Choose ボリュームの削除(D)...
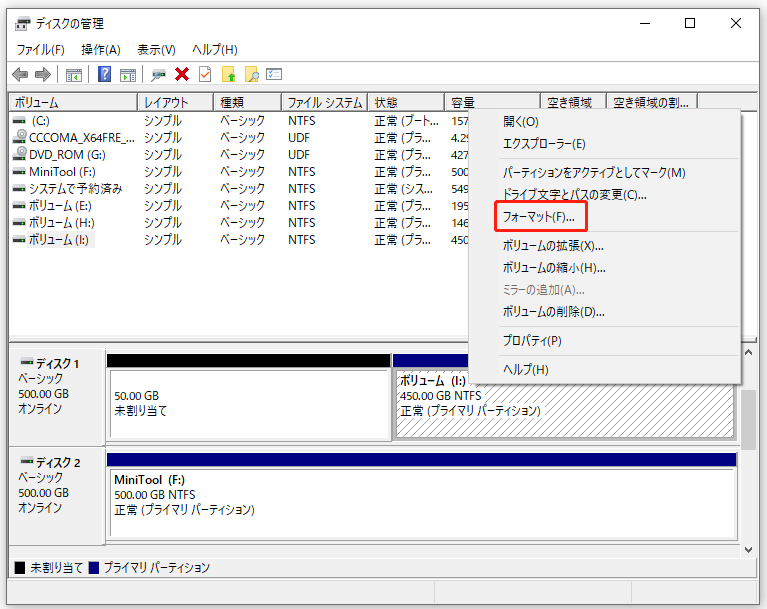The image size is (767, 609). coord(605,312)
